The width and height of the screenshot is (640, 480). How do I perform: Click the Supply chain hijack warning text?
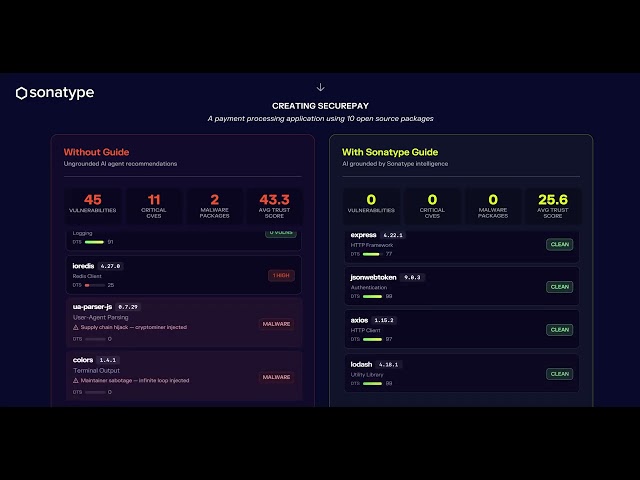click(133, 327)
